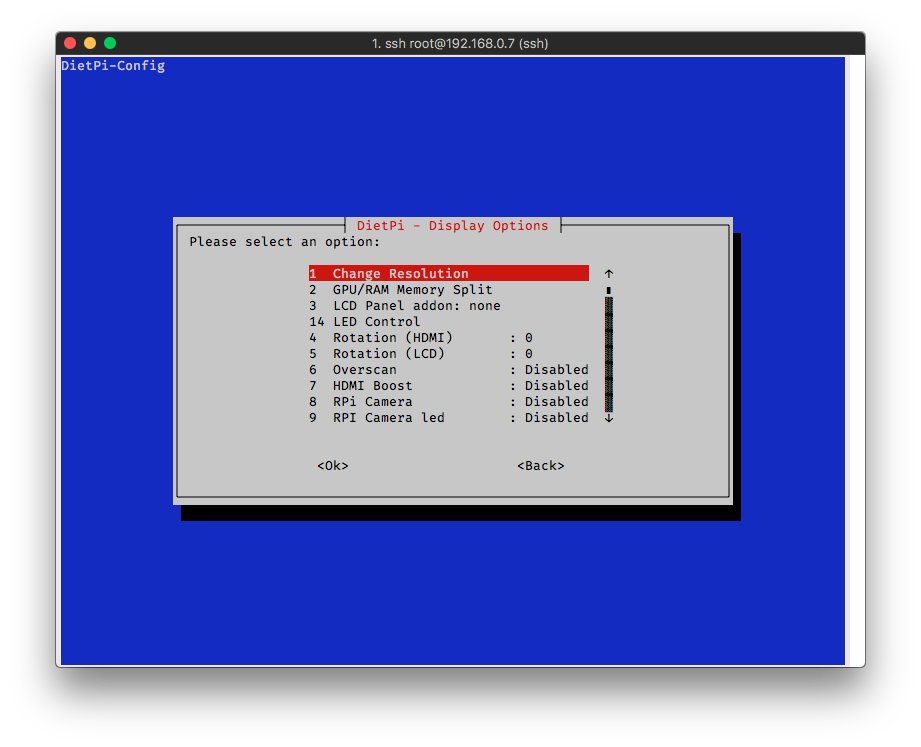Click the list scroll-down arrow
The height and width of the screenshot is (747, 921).
pos(609,418)
